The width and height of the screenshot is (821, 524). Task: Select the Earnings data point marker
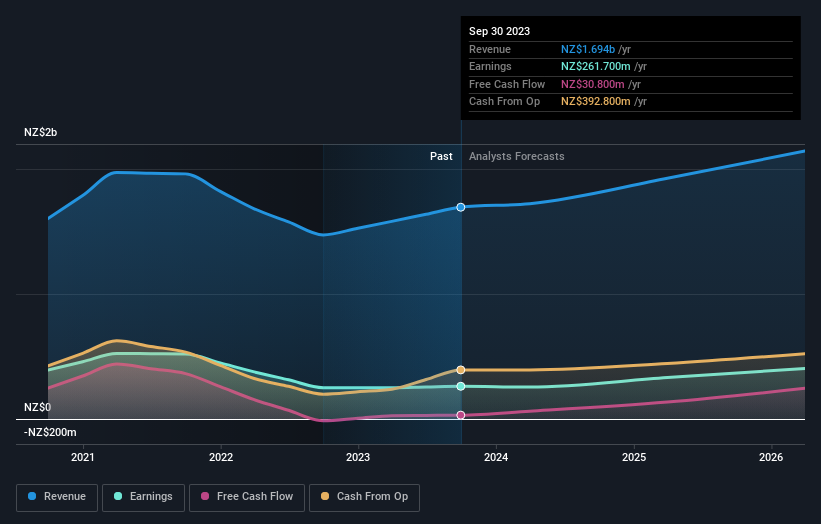click(x=461, y=386)
